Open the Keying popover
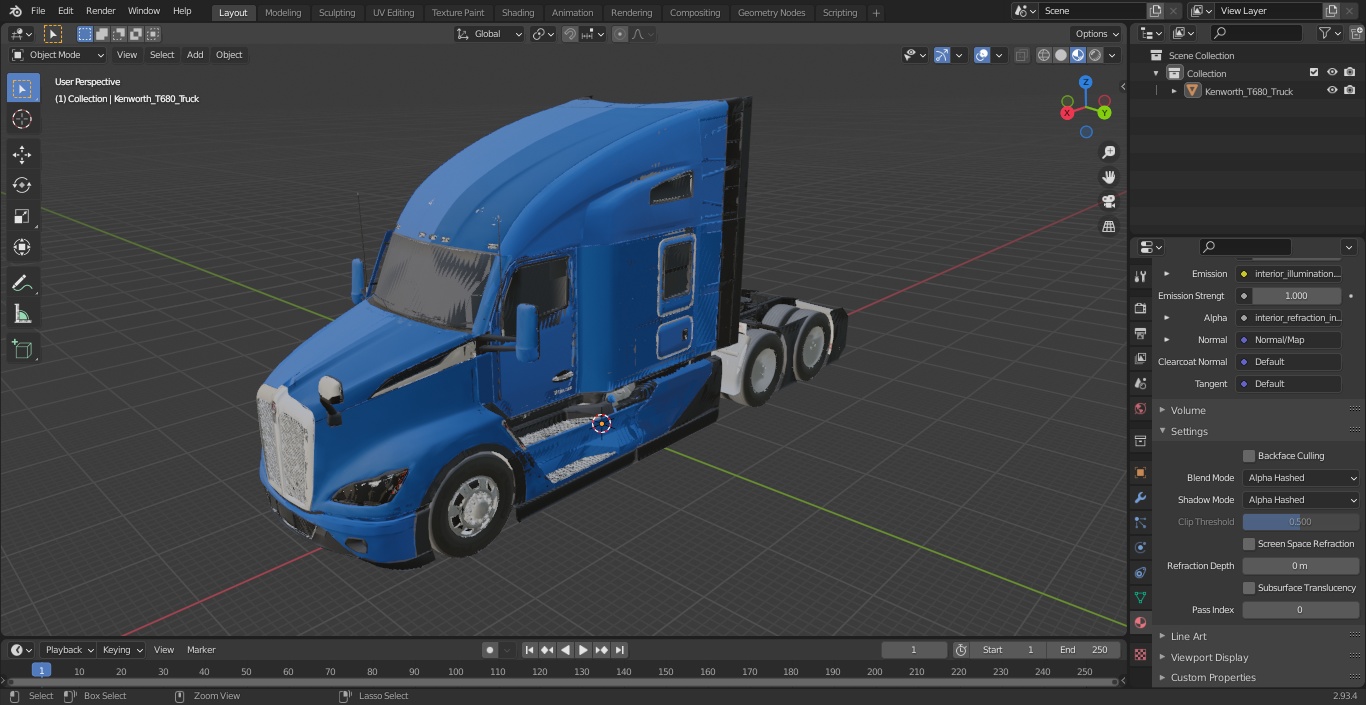1366x705 pixels. pyautogui.click(x=121, y=650)
